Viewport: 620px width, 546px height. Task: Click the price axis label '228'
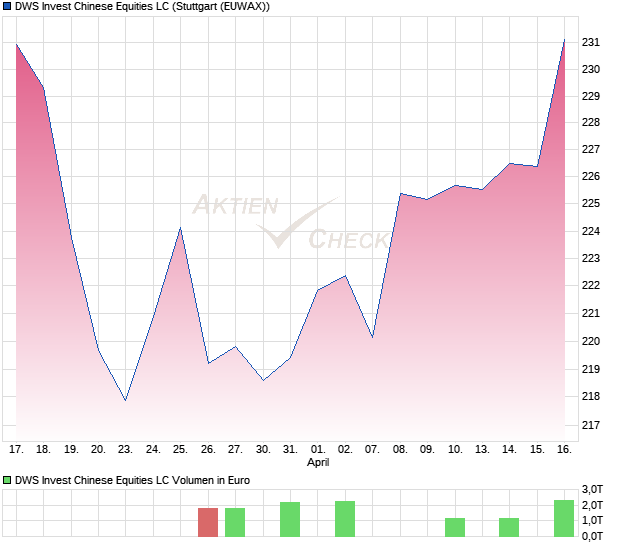pos(591,123)
